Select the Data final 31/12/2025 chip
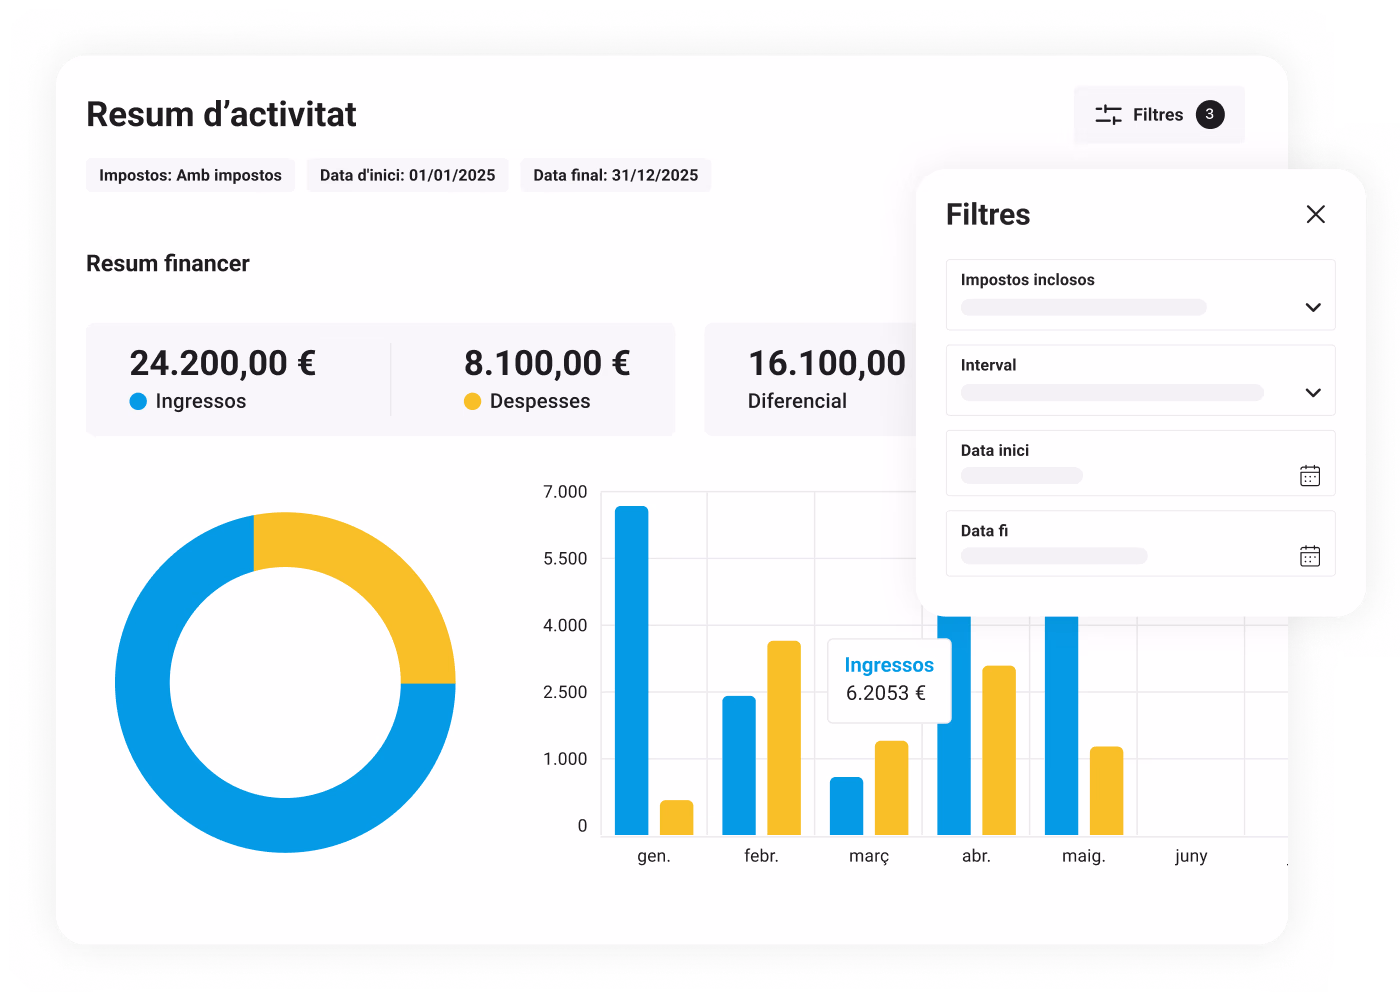The height and width of the screenshot is (1000, 1400). click(616, 175)
